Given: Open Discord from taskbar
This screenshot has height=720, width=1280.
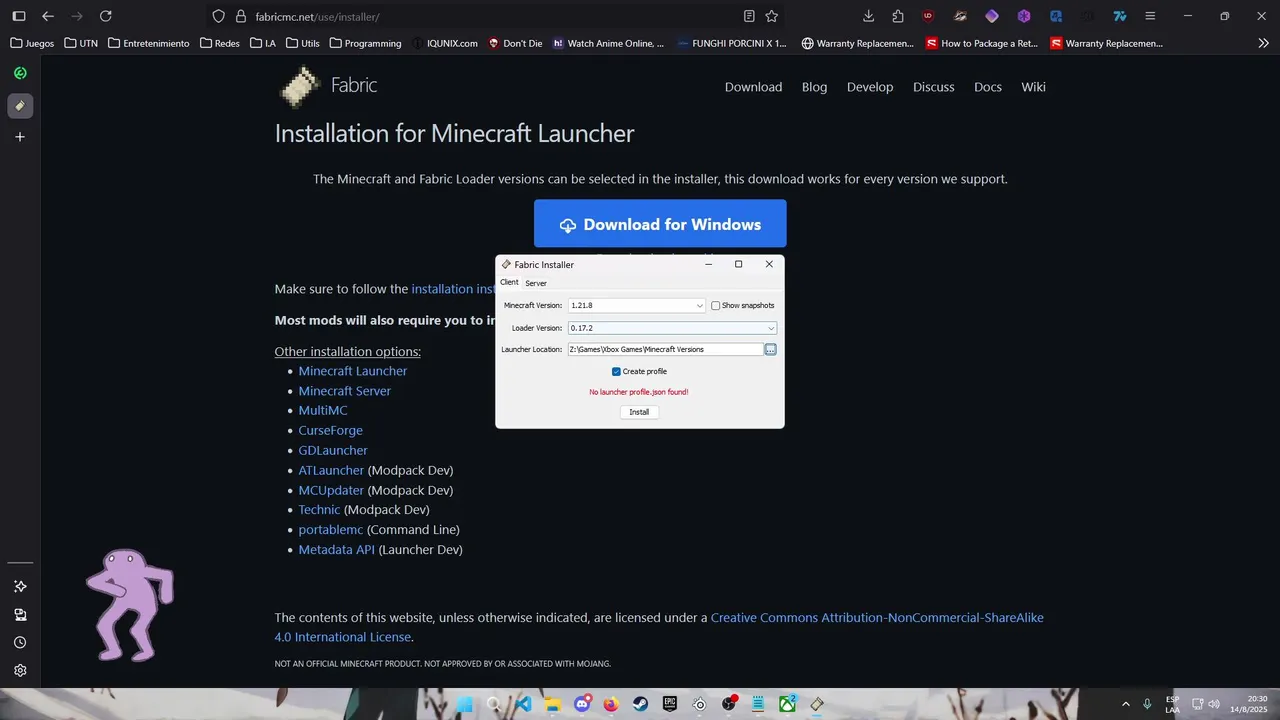Looking at the screenshot, I should point(582,704).
